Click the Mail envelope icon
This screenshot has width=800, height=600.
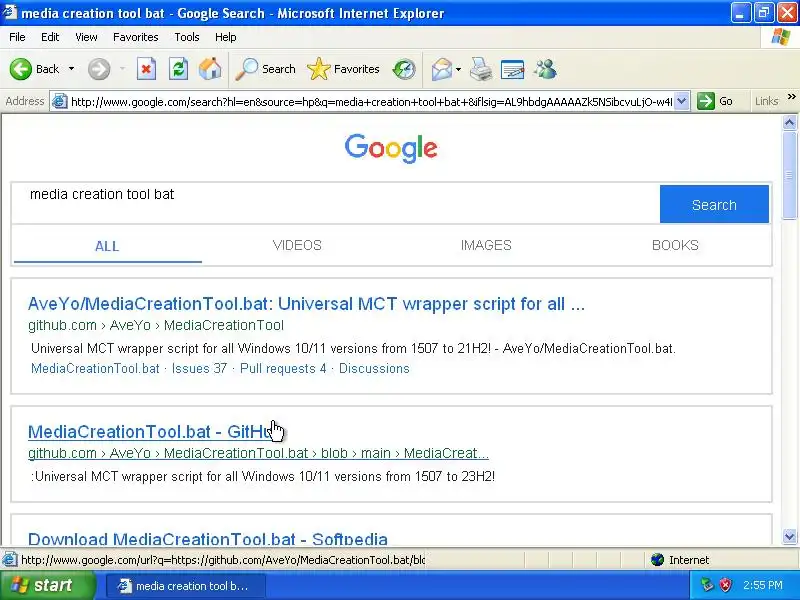(x=441, y=69)
